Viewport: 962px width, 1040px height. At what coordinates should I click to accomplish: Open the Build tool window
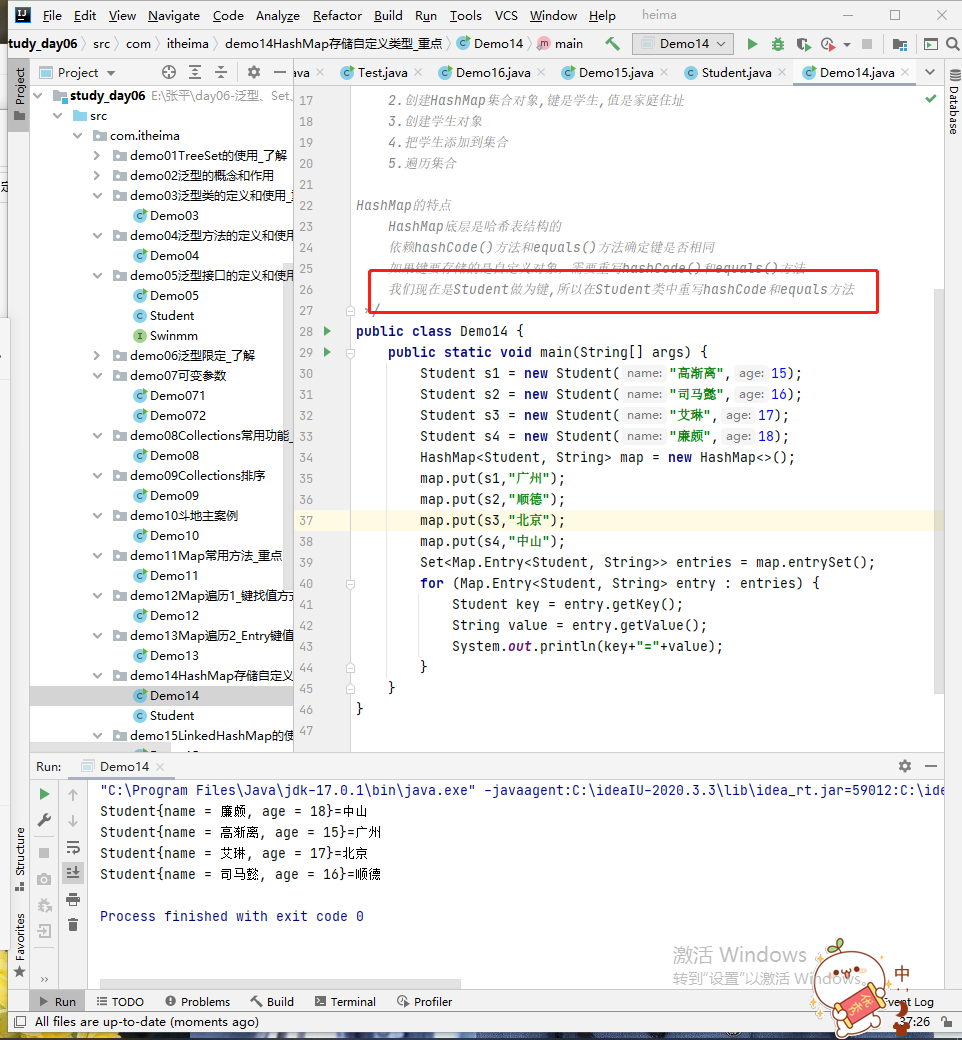click(272, 1002)
